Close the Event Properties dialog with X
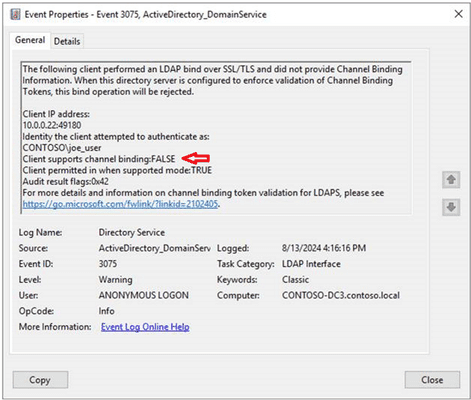471x400 pixels. 459,14
